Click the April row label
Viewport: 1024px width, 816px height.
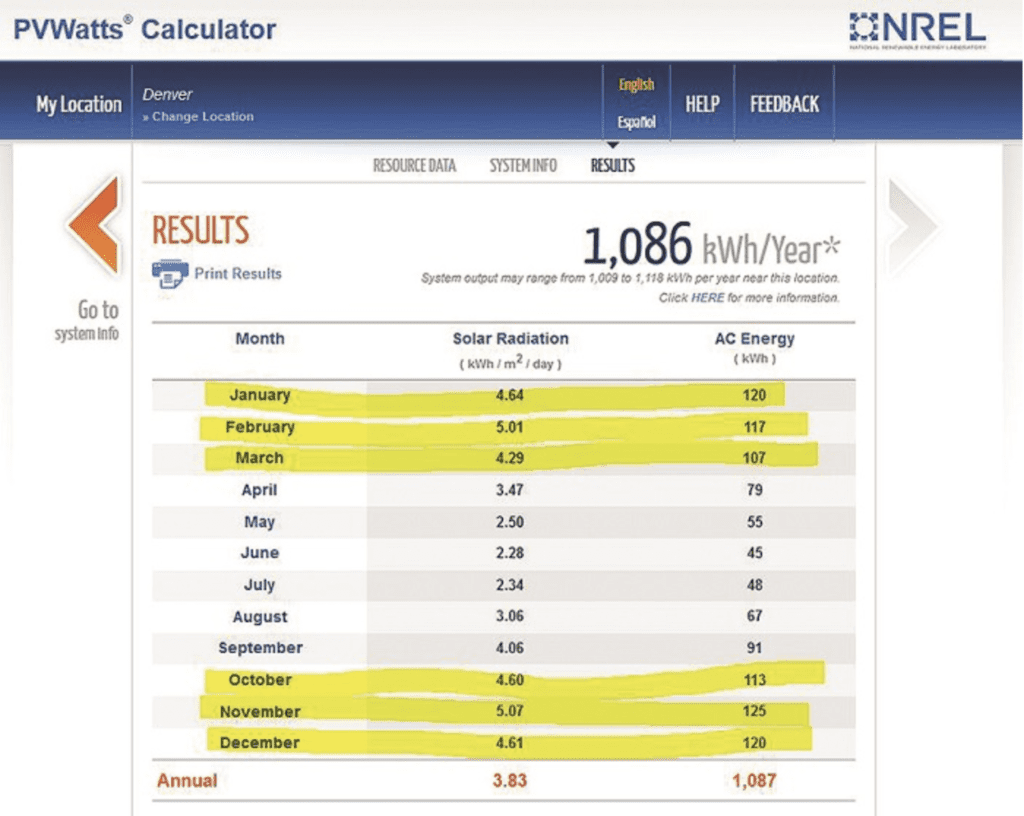pos(259,490)
